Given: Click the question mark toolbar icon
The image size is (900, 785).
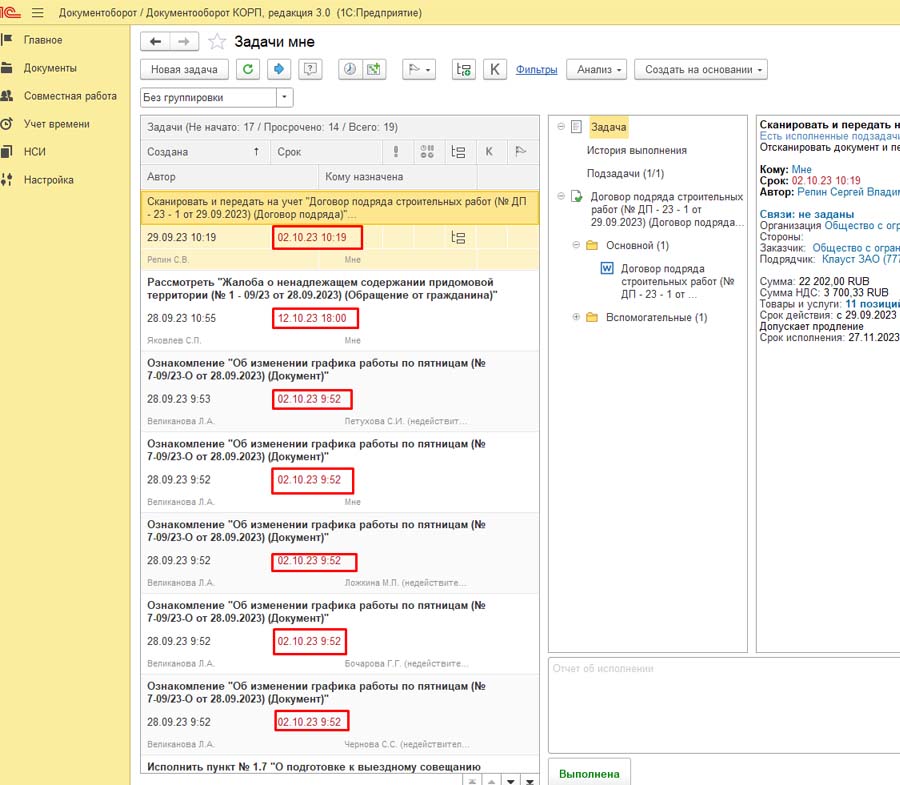Looking at the screenshot, I should tap(311, 69).
